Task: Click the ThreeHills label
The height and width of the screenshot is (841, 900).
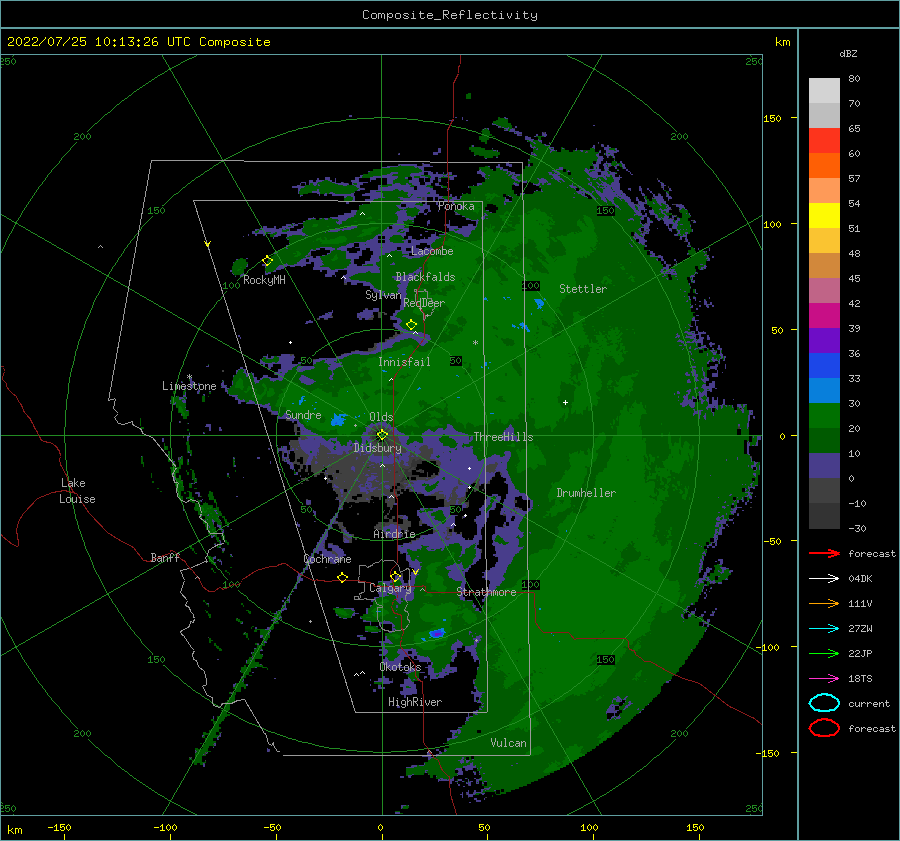Action: (x=503, y=437)
